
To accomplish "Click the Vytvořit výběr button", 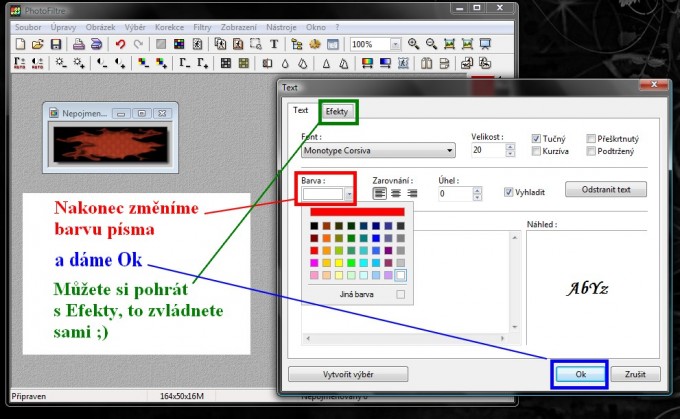I will pyautogui.click(x=348, y=374).
